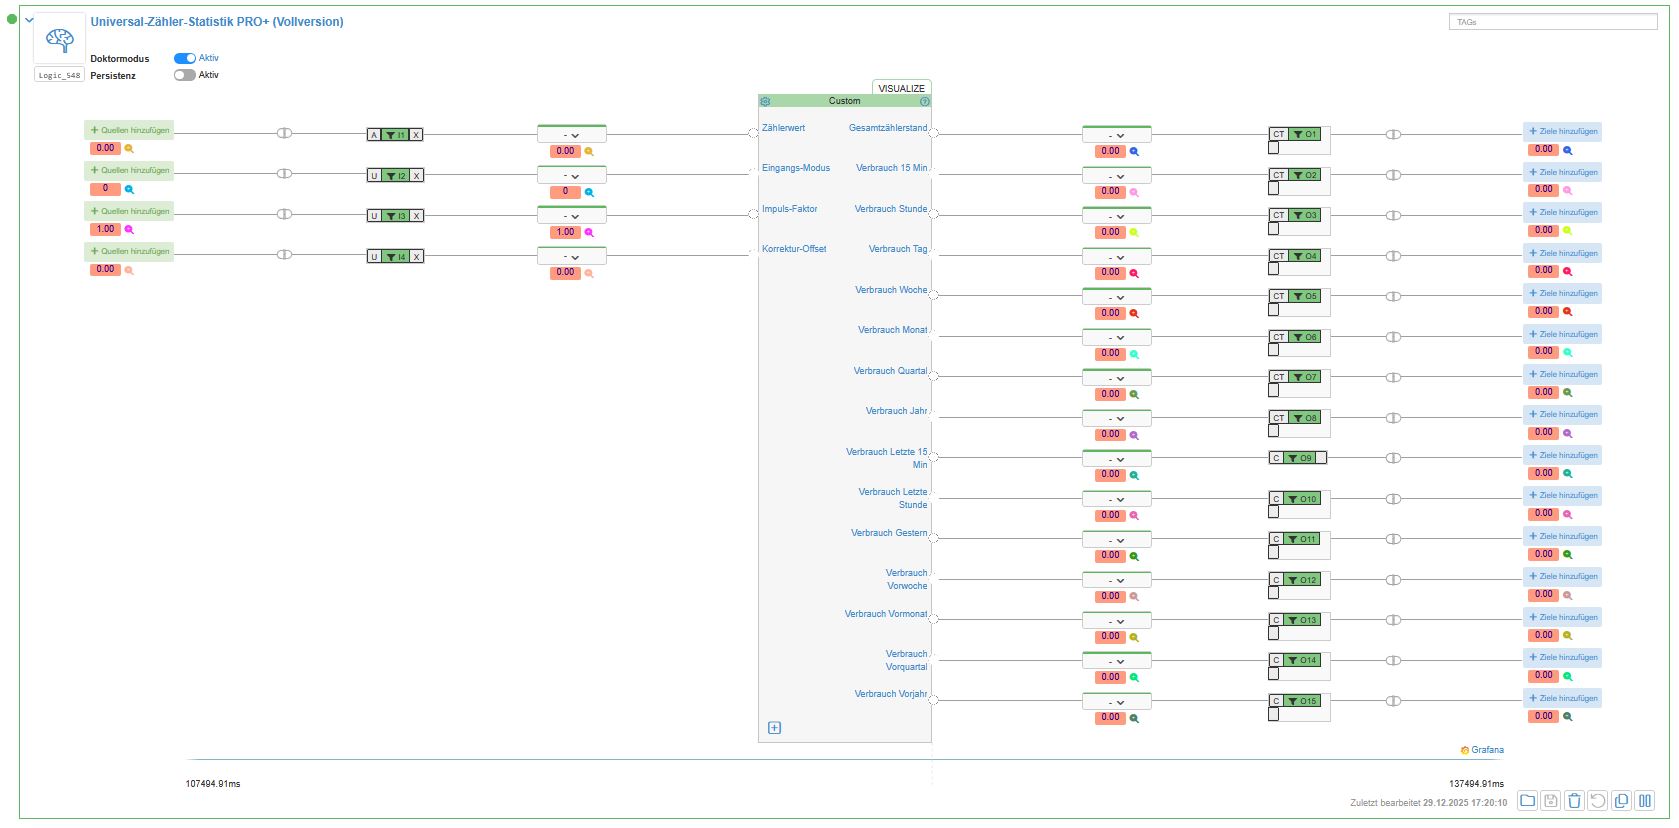
Task: Click the first Quellen hinzufügen button
Action: click(x=129, y=130)
